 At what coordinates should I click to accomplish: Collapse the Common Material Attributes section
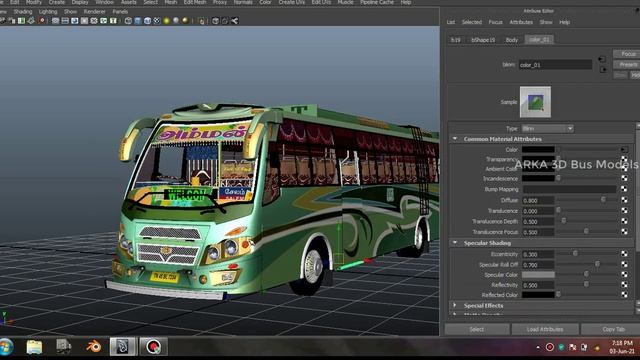coord(455,139)
